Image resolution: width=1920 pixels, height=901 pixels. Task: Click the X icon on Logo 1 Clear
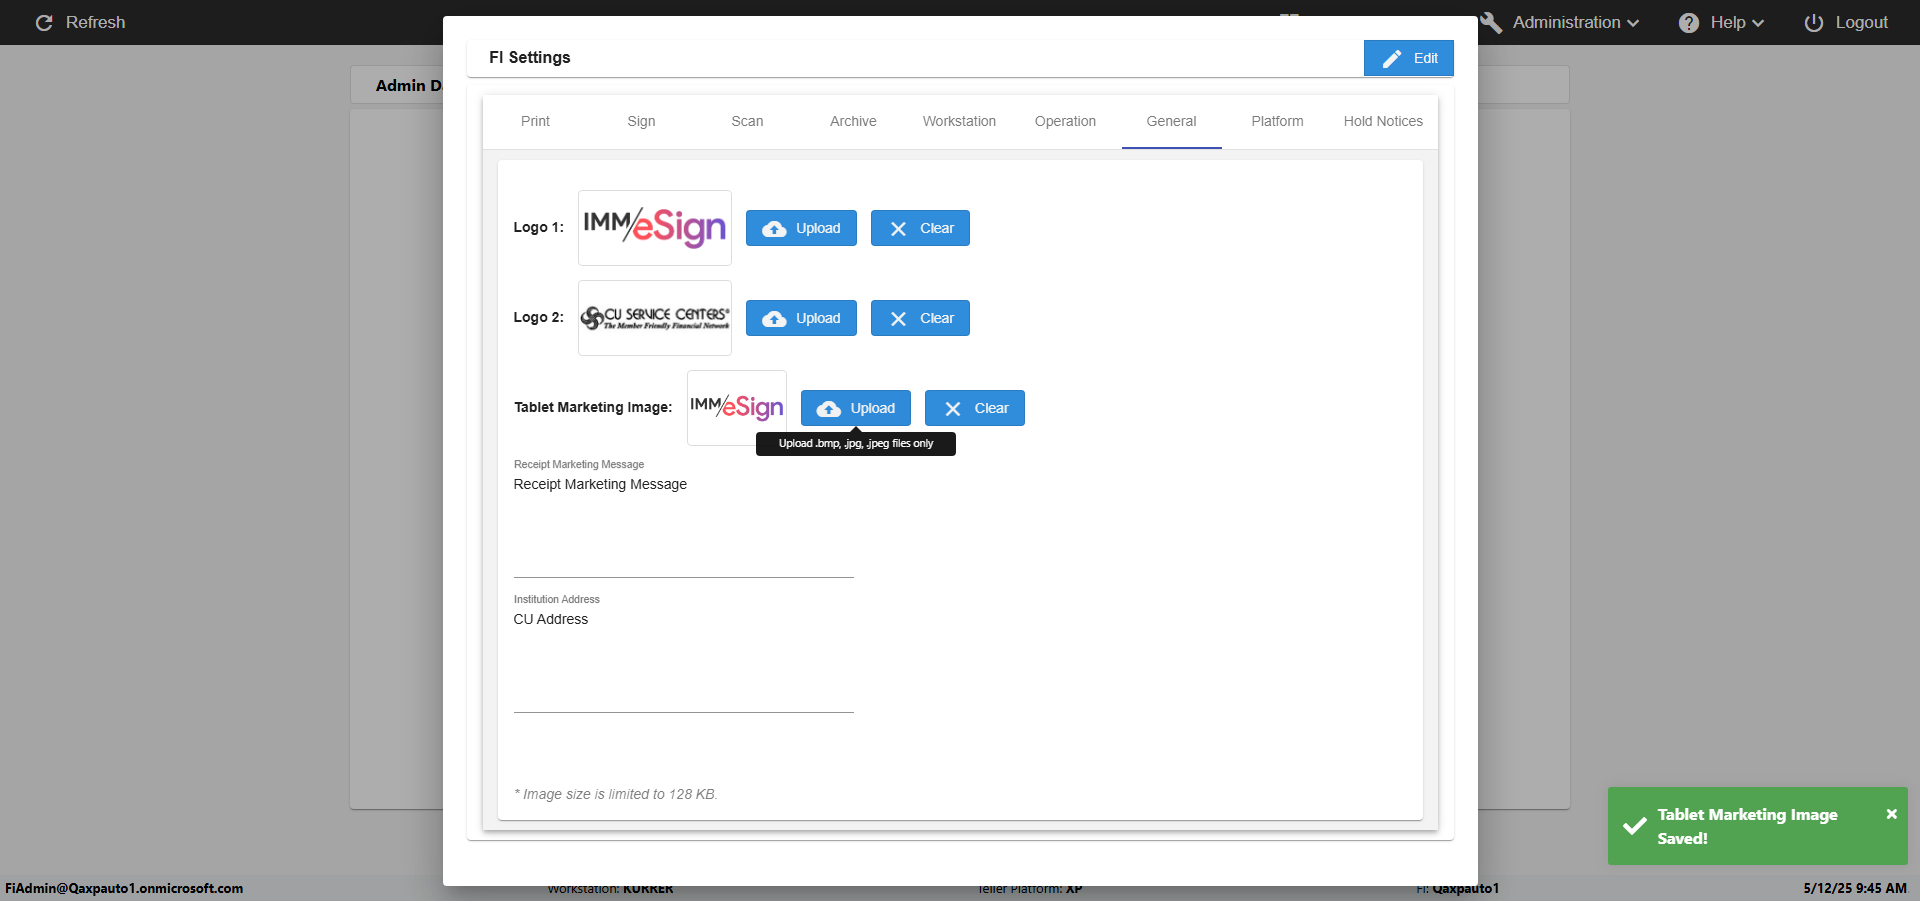pyautogui.click(x=898, y=229)
